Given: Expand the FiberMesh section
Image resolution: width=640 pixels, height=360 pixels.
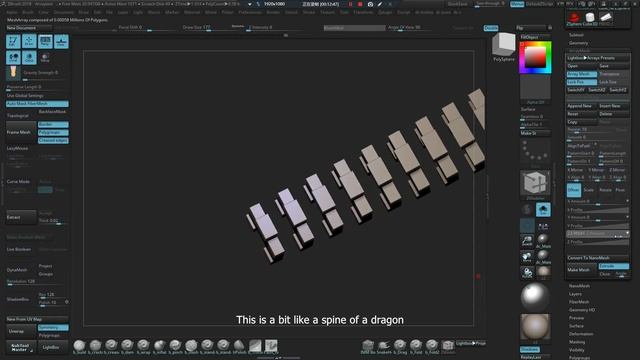Looking at the screenshot, I should 579,302.
